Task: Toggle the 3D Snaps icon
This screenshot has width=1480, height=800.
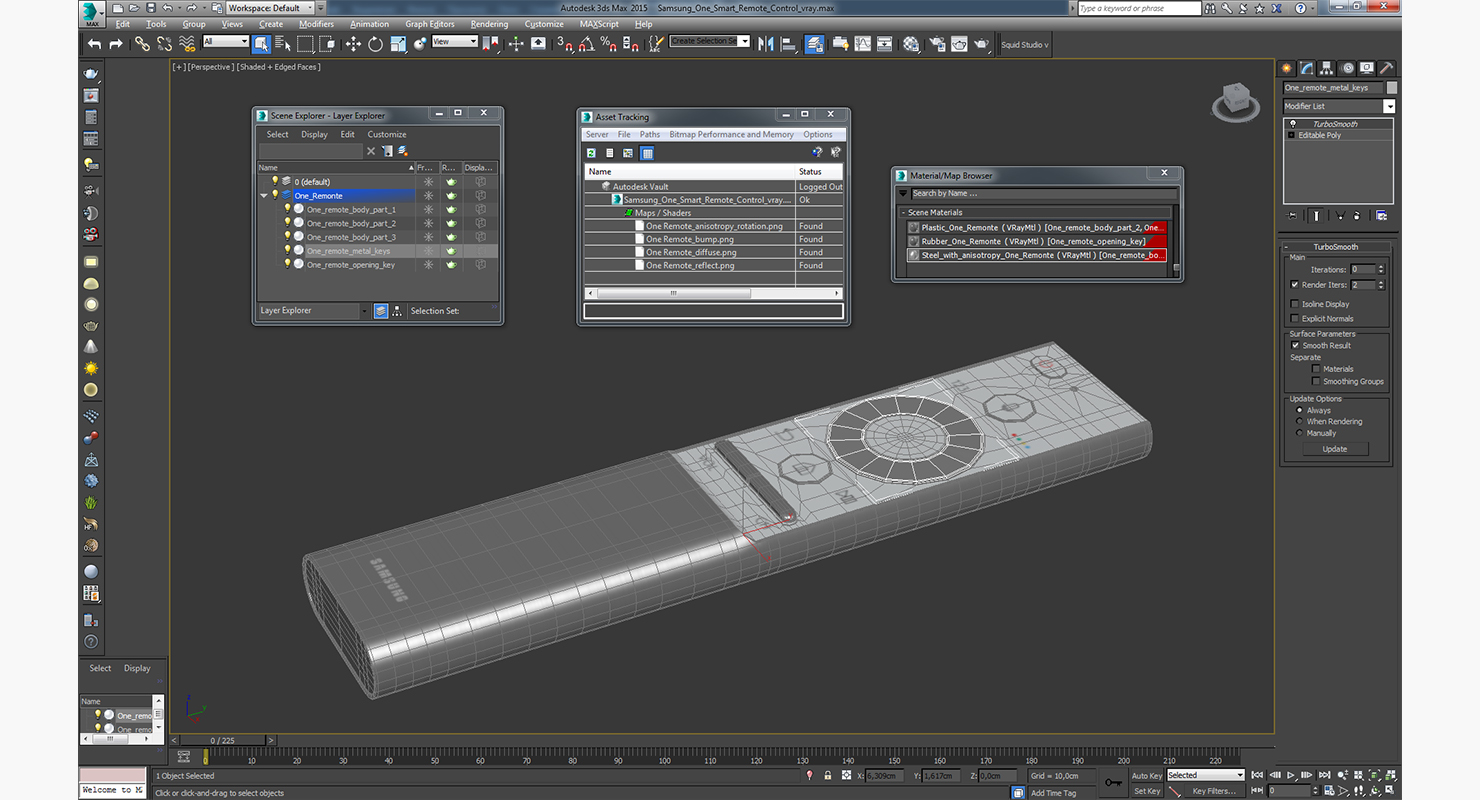Action: (x=564, y=44)
